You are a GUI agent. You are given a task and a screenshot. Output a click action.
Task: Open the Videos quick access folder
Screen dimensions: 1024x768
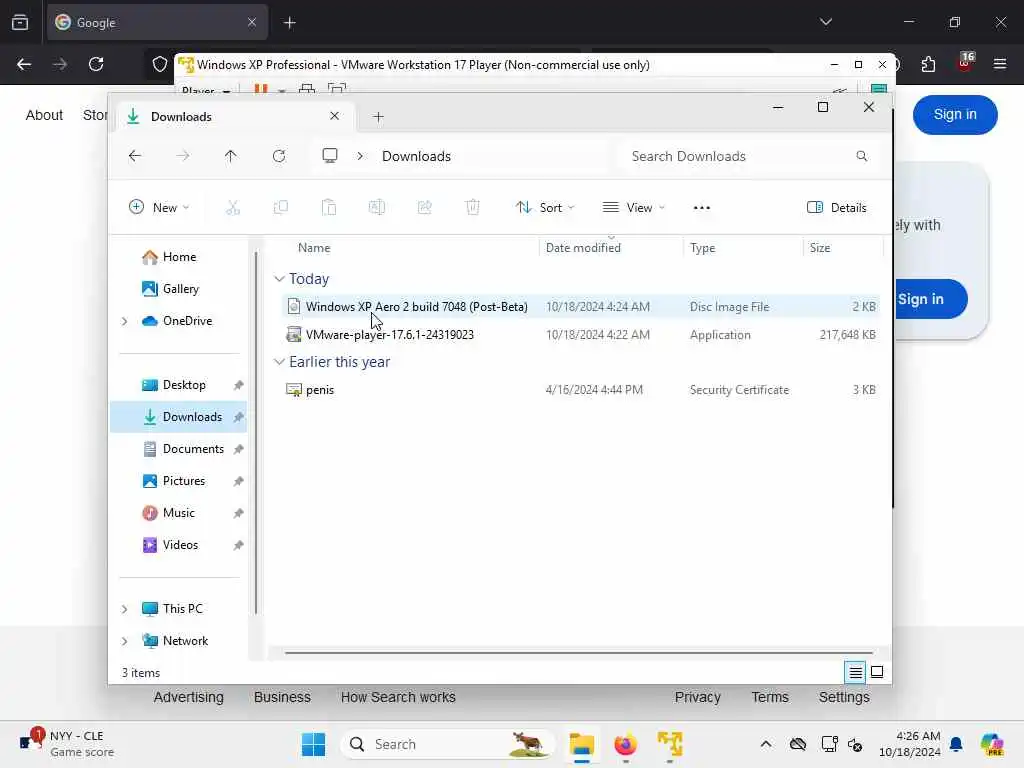(178, 545)
